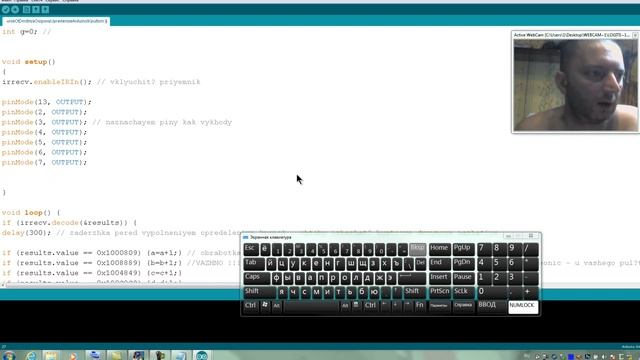The width and height of the screenshot is (640, 360).
Task: Toggle ScLk on the on-screen keyboard
Action: 463,292
